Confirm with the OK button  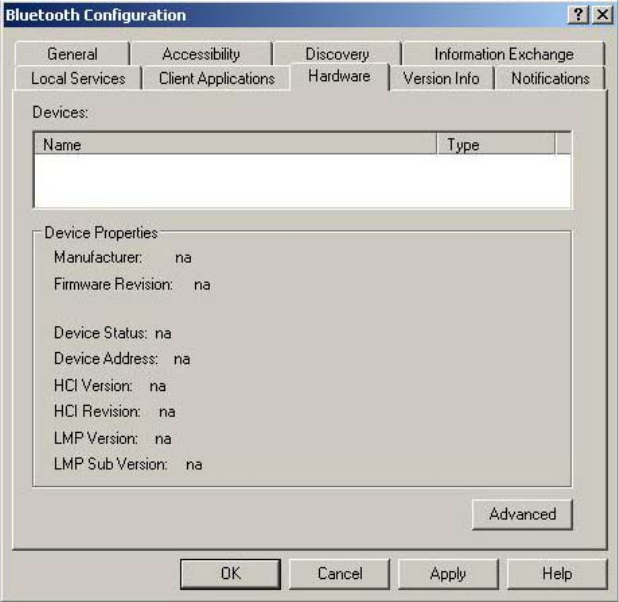(x=231, y=574)
